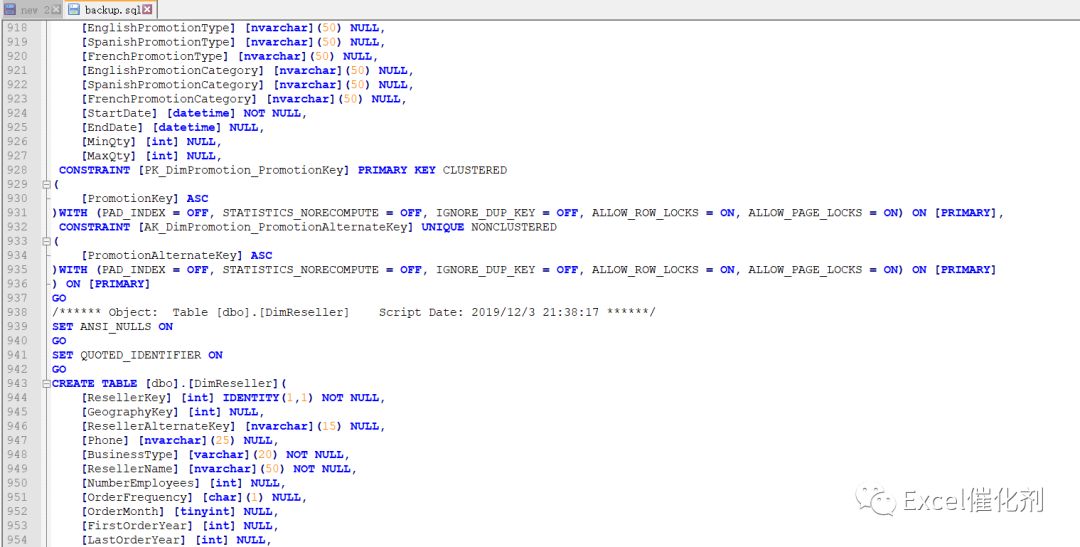Close the 'new 2' tab with its X
Image resolution: width=1080 pixels, height=547 pixels.
[56, 10]
